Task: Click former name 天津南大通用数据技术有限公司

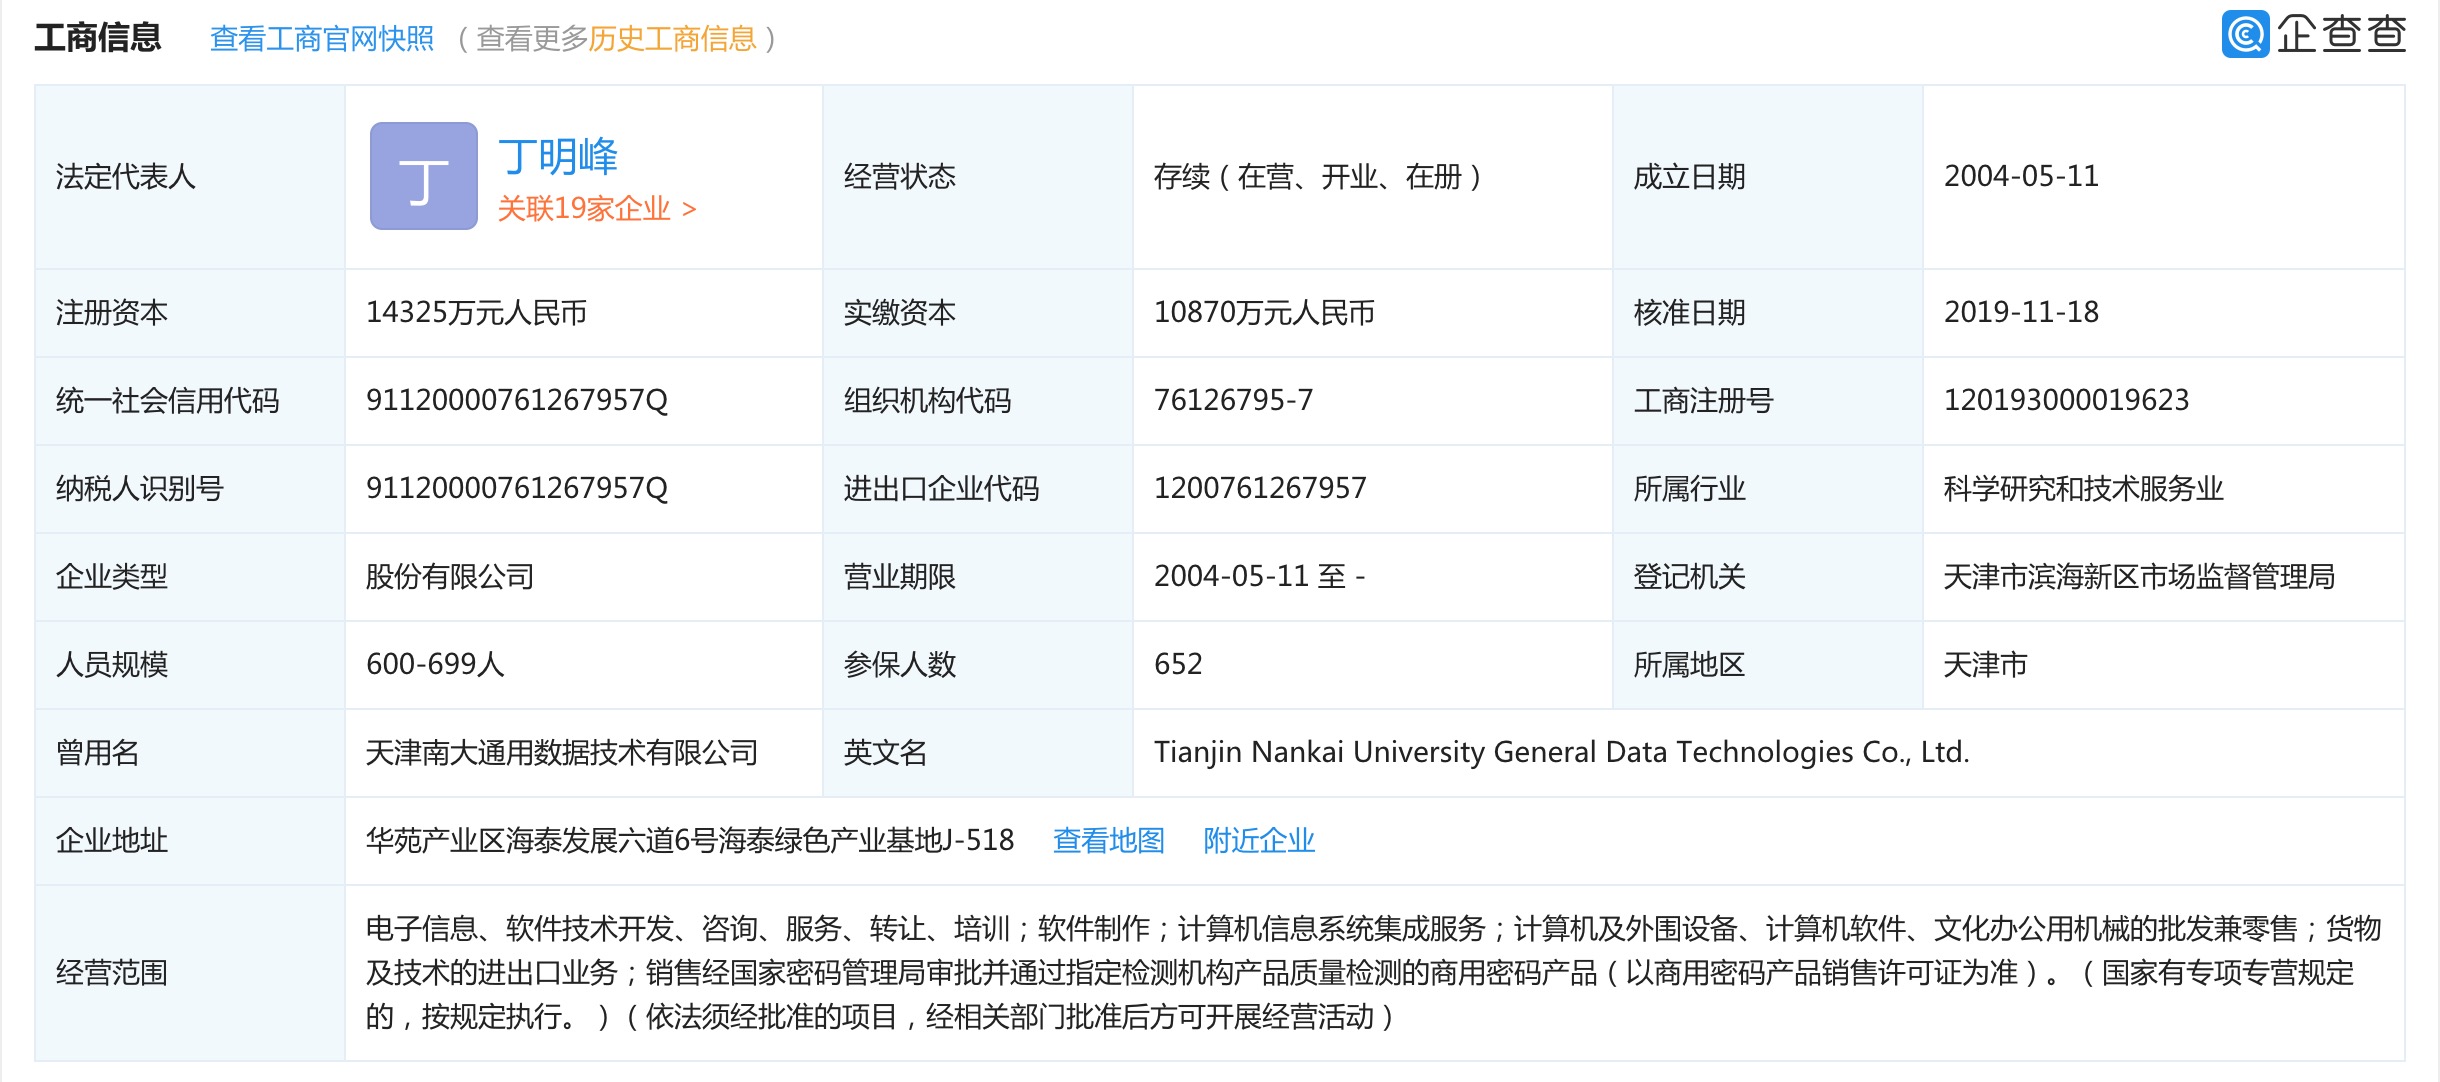Action: click(561, 752)
